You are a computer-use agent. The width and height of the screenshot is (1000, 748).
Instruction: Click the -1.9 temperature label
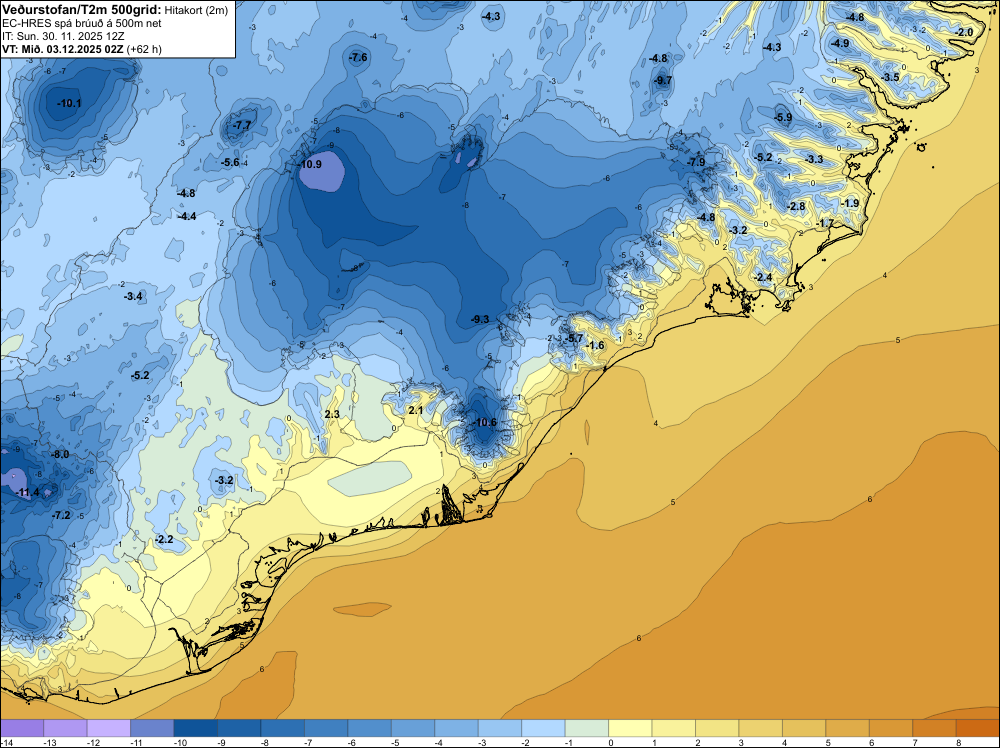click(850, 203)
